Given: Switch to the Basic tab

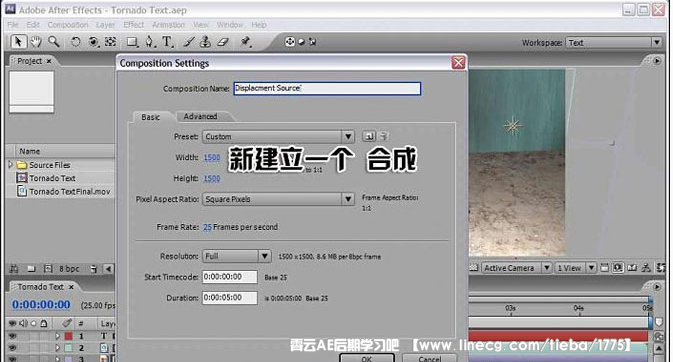Looking at the screenshot, I should click(x=151, y=117).
